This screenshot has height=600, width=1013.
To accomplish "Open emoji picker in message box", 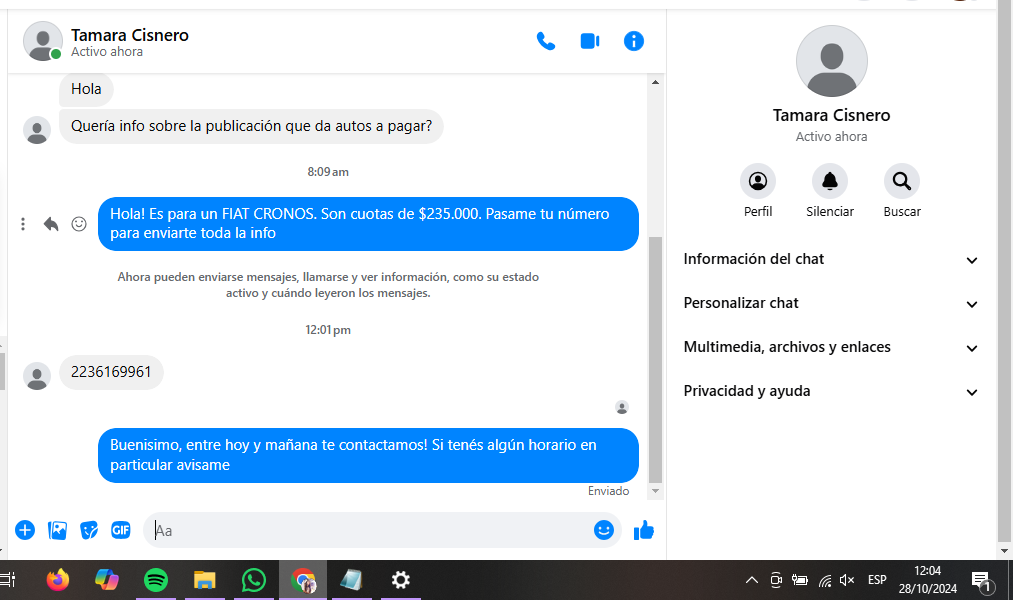I will tap(603, 530).
